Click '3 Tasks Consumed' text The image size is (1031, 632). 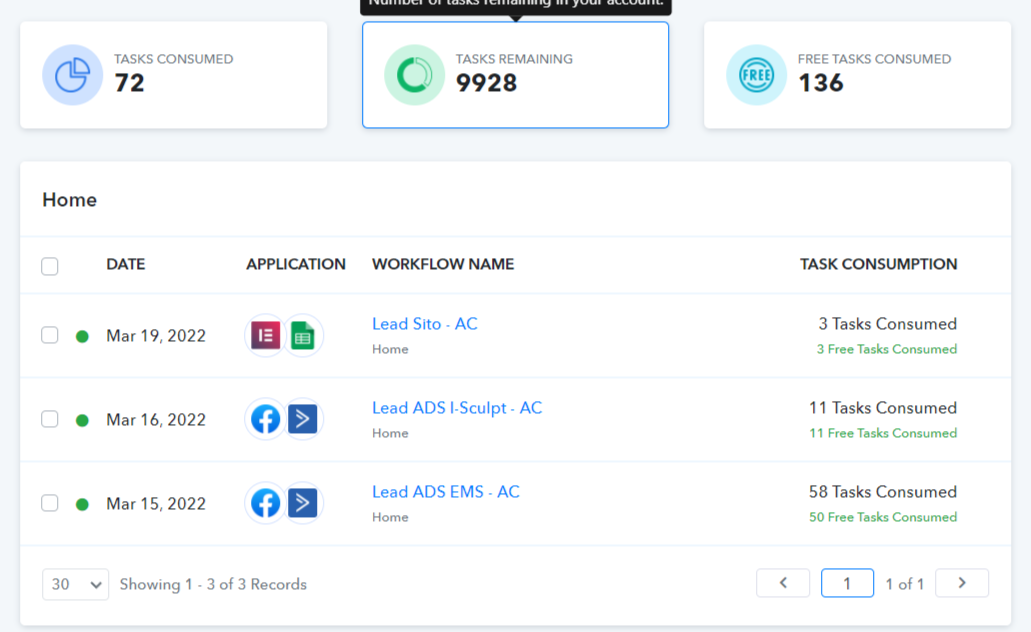(x=888, y=324)
